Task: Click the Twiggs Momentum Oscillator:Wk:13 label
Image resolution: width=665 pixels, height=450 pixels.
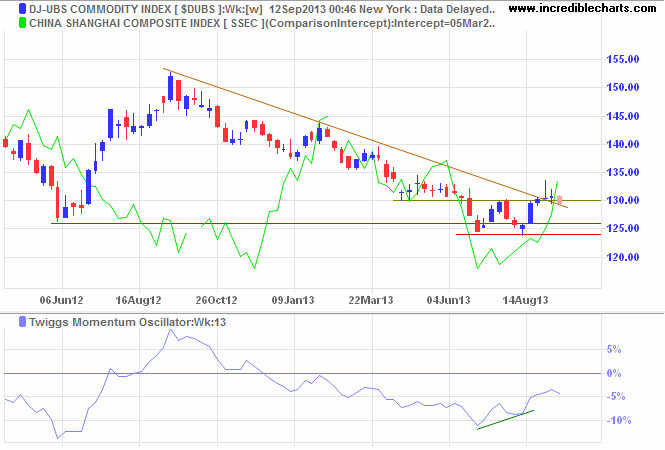Action: tap(128, 322)
